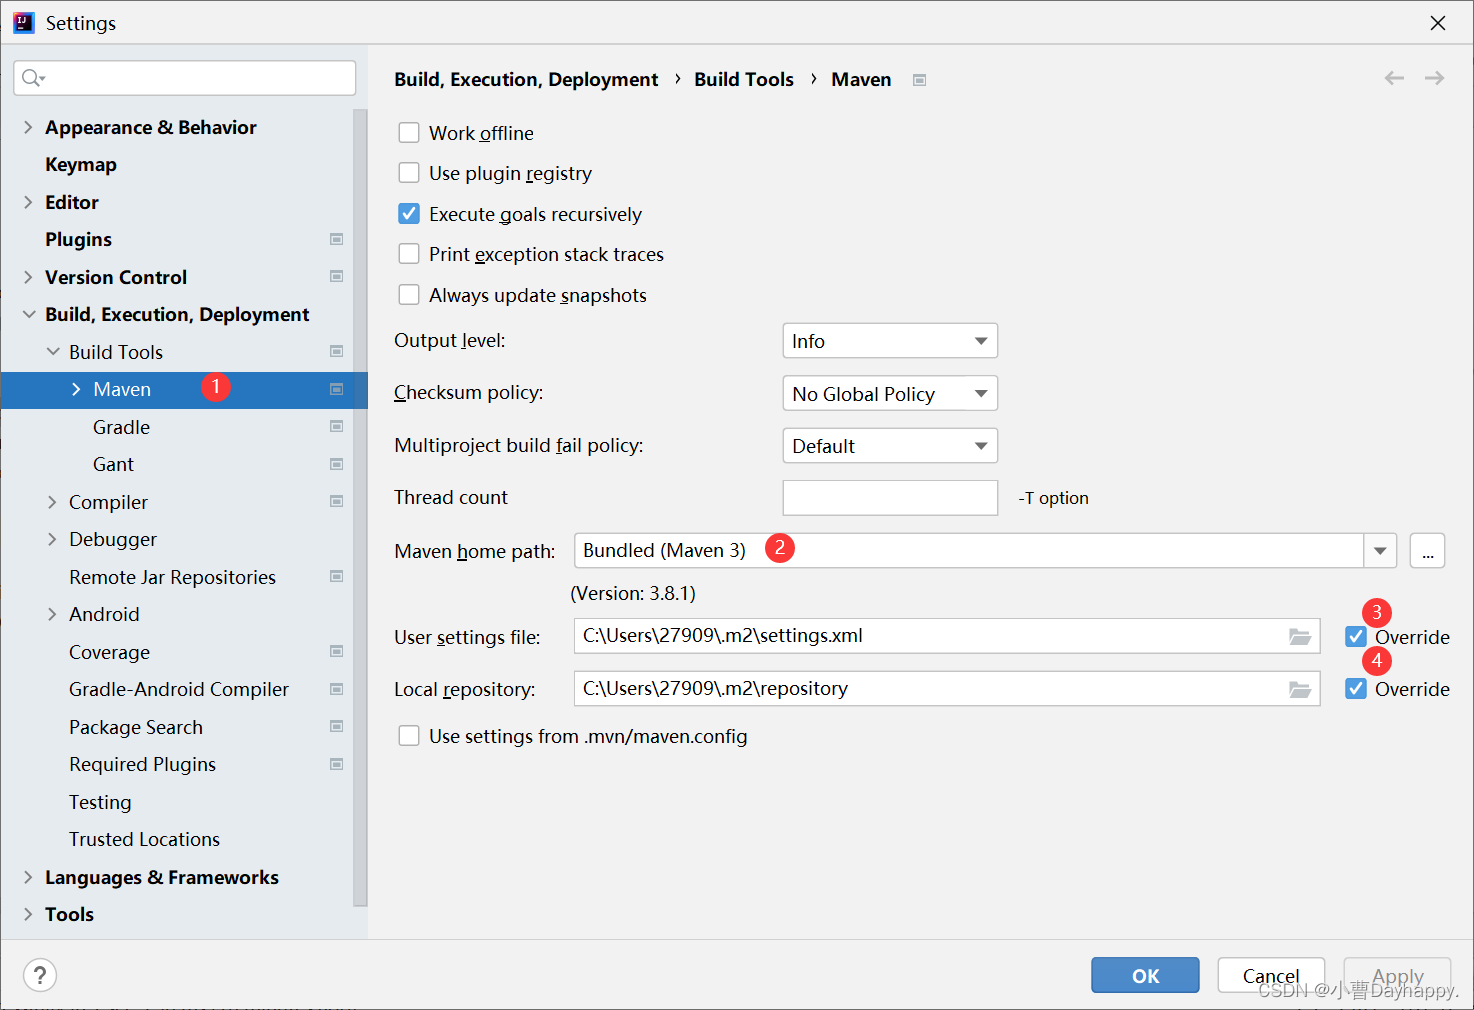Click the Cancel button
The height and width of the screenshot is (1010, 1474).
tap(1271, 975)
